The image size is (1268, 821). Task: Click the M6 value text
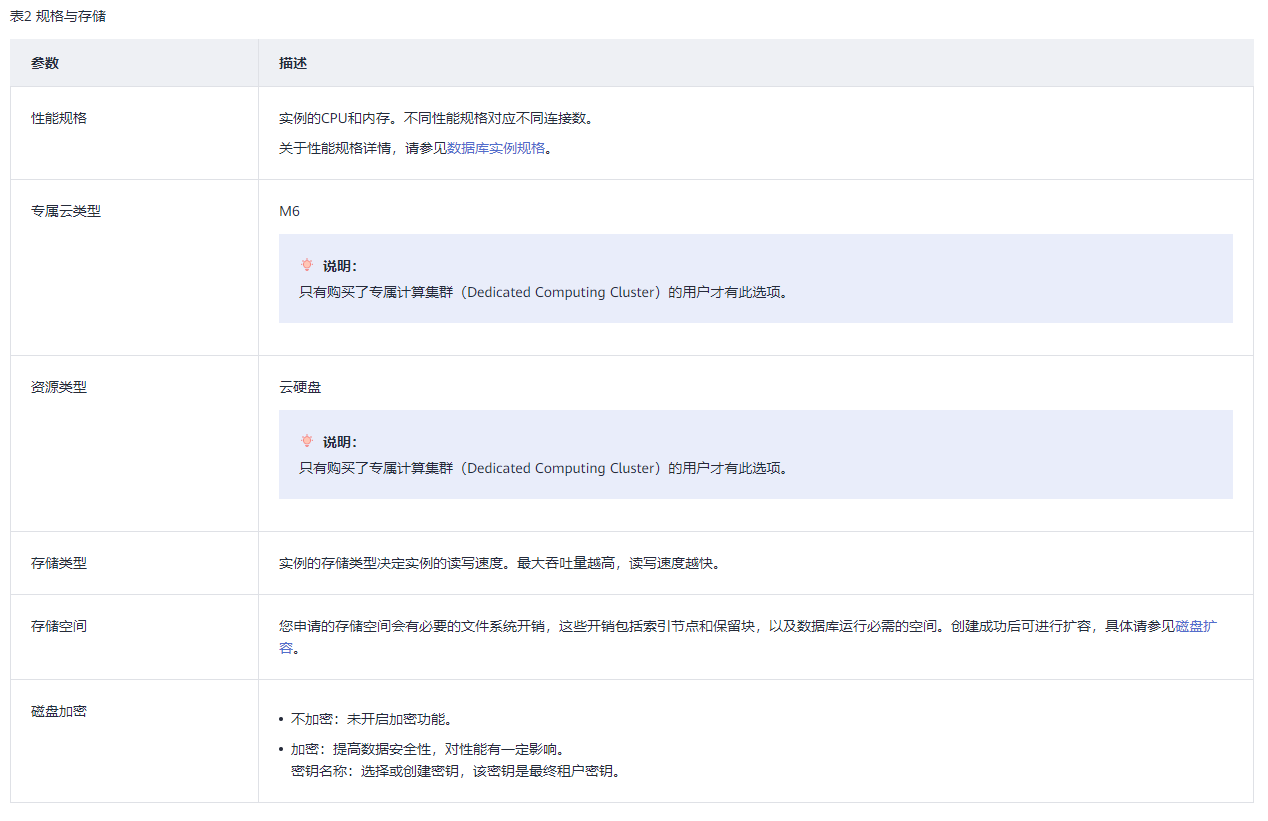289,211
